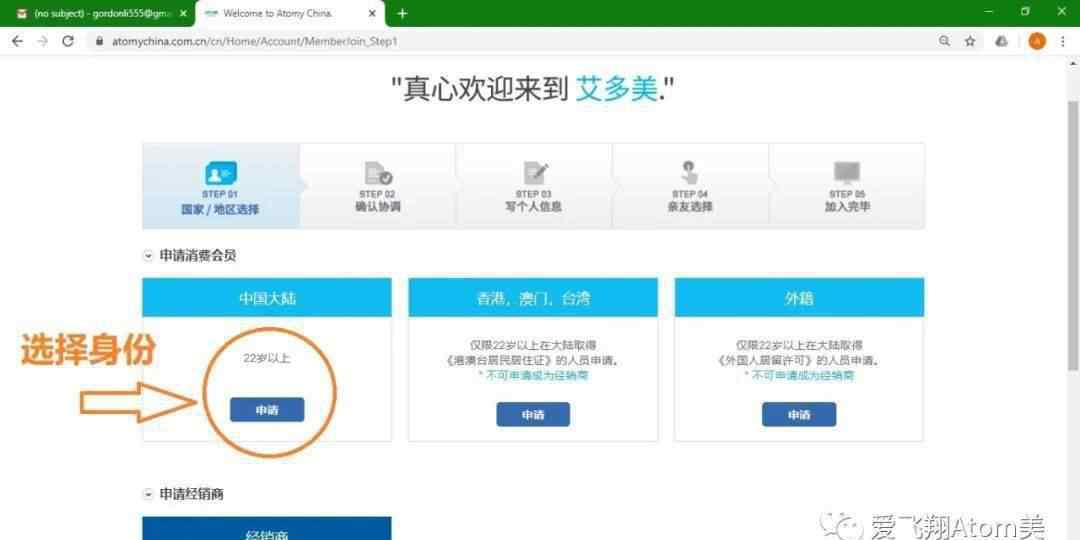Collapse the 申请经销商 section
Screen dimensions: 1080x540
click(x=147, y=494)
